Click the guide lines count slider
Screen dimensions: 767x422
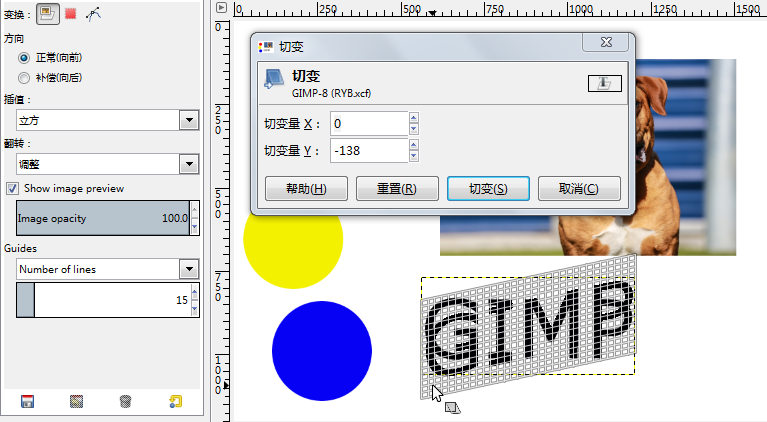pos(103,300)
